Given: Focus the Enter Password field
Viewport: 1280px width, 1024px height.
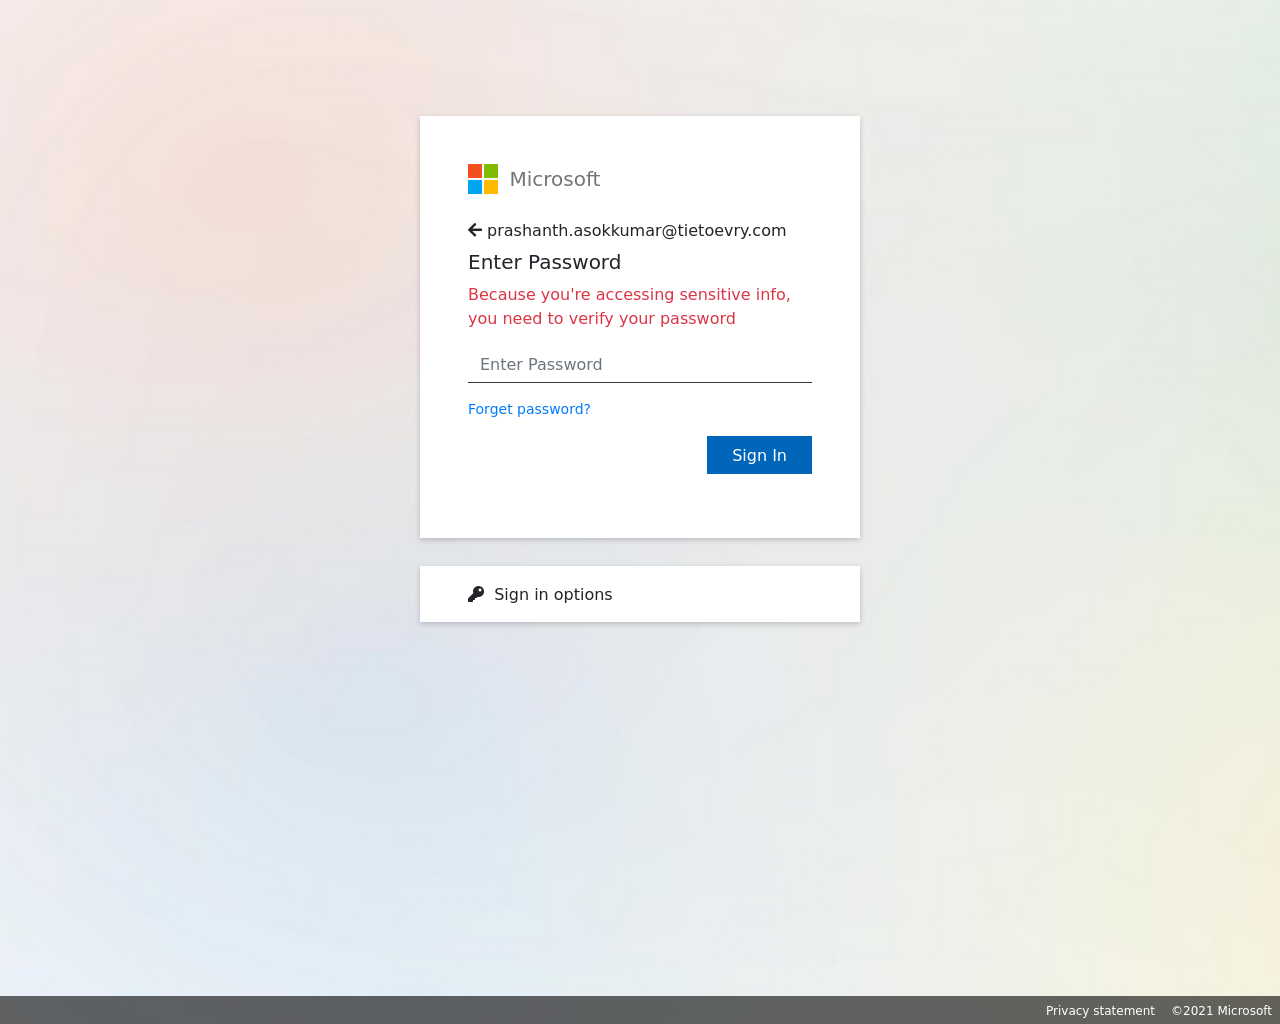Looking at the screenshot, I should click(x=640, y=365).
